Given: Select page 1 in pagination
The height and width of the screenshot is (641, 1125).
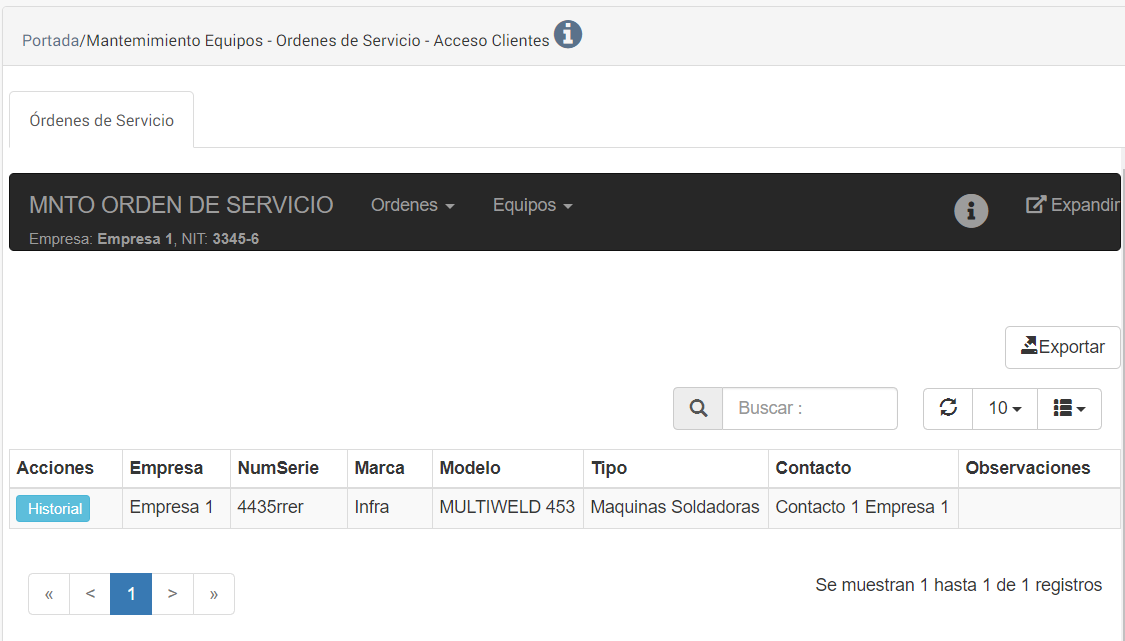Looking at the screenshot, I should (131, 594).
